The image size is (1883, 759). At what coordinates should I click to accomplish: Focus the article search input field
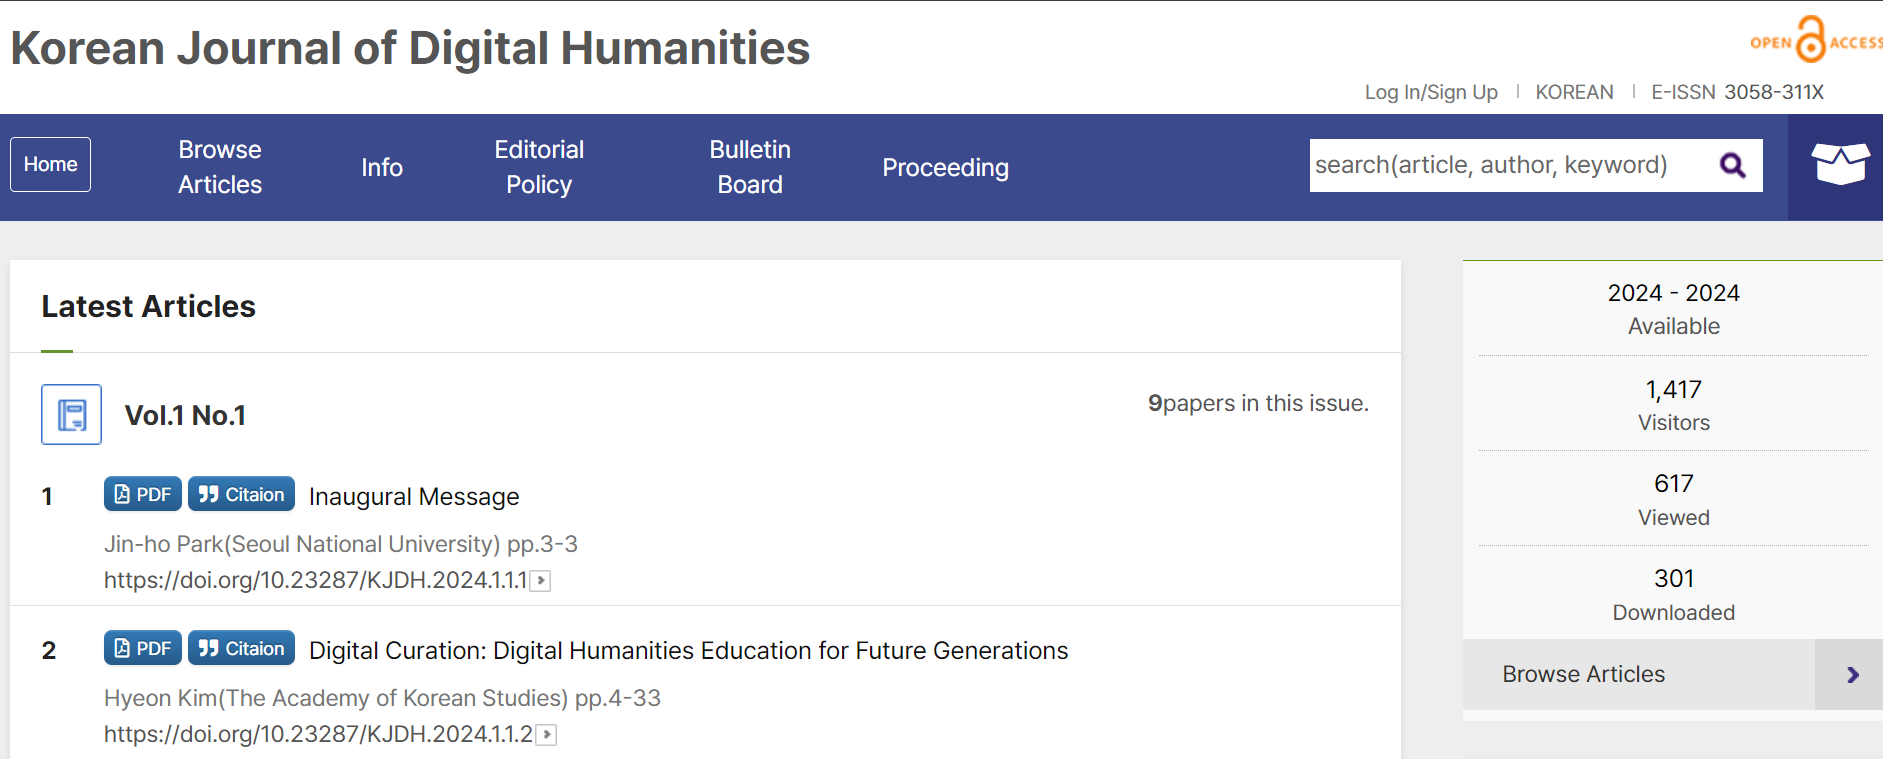coord(1505,165)
